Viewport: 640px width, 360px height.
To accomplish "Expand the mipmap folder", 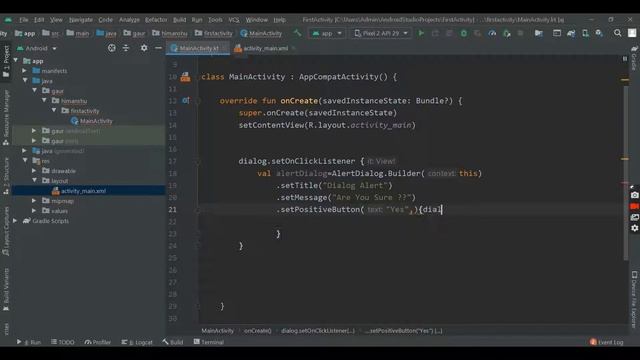I will coord(34,200).
